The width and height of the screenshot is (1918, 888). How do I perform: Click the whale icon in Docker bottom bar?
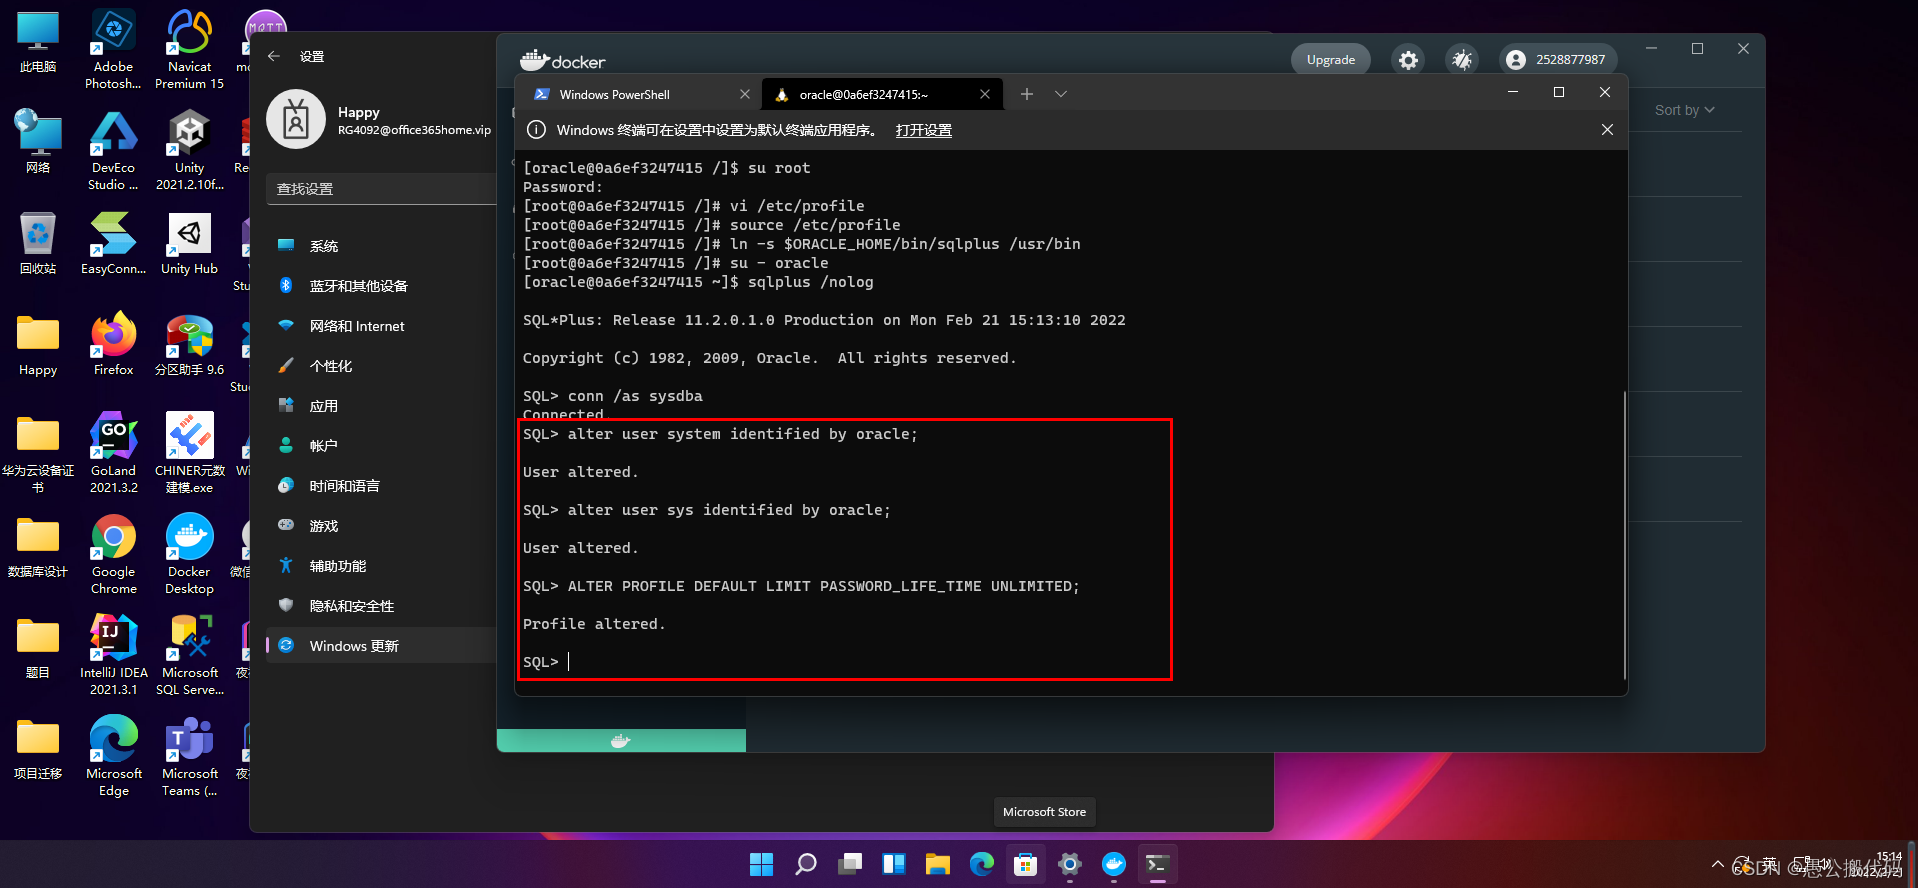click(x=620, y=741)
